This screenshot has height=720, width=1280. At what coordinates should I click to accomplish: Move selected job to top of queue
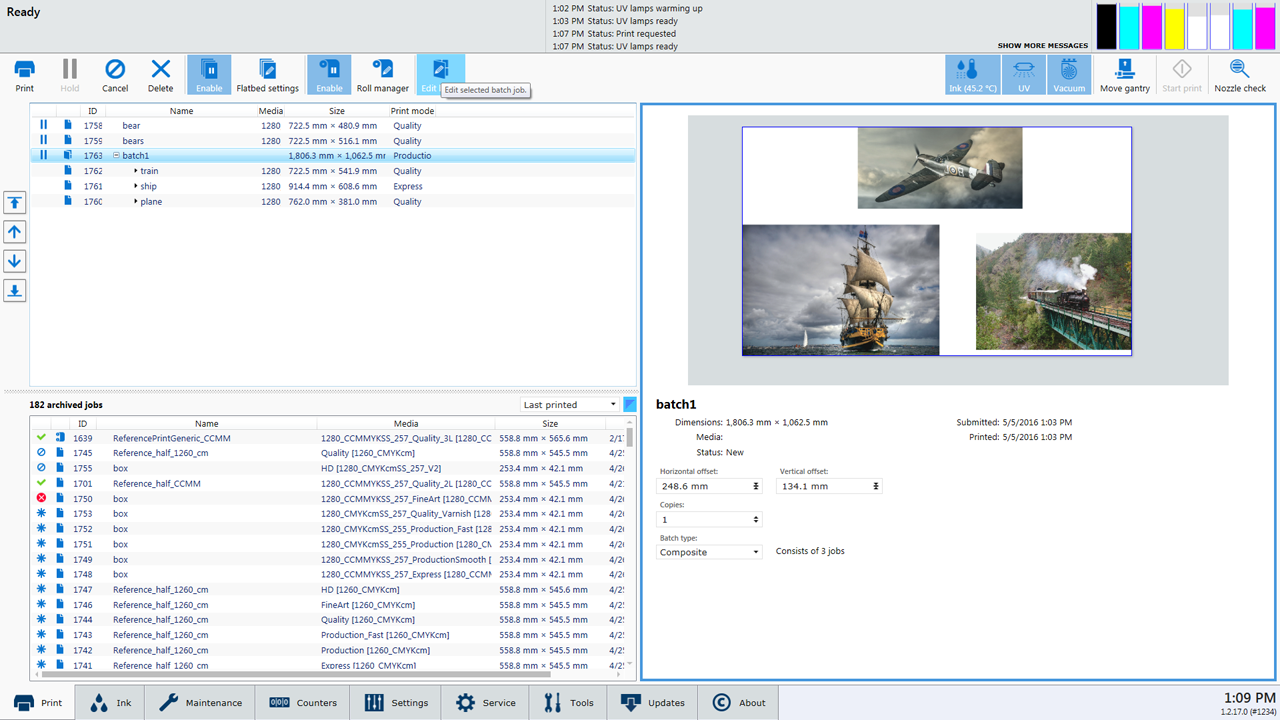[15, 203]
